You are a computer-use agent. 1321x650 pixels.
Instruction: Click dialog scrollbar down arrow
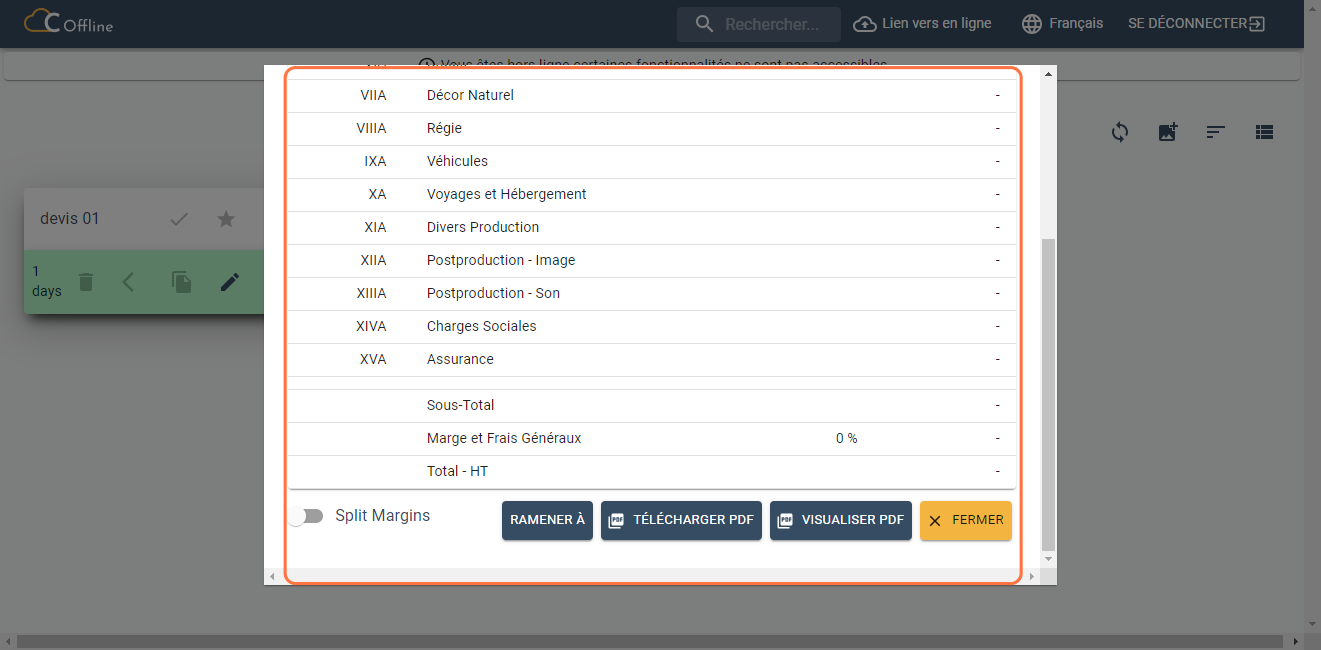point(1048,559)
